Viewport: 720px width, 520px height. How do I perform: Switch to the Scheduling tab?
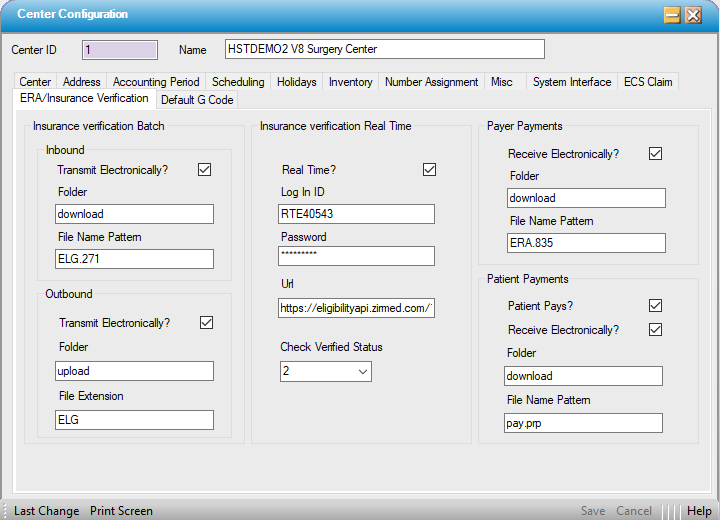(238, 82)
